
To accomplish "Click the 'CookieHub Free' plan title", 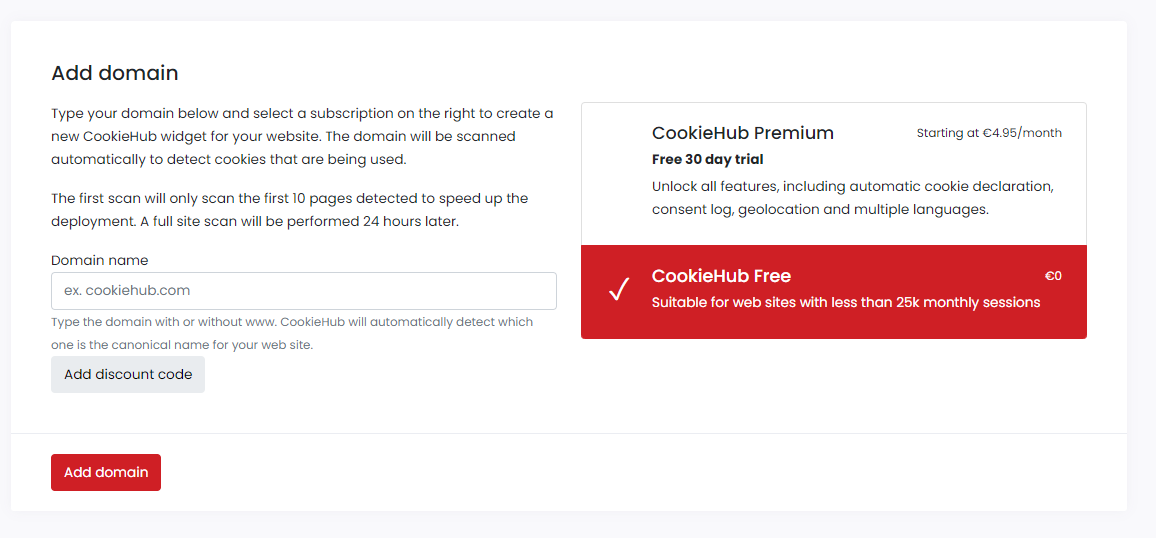I will 722,276.
